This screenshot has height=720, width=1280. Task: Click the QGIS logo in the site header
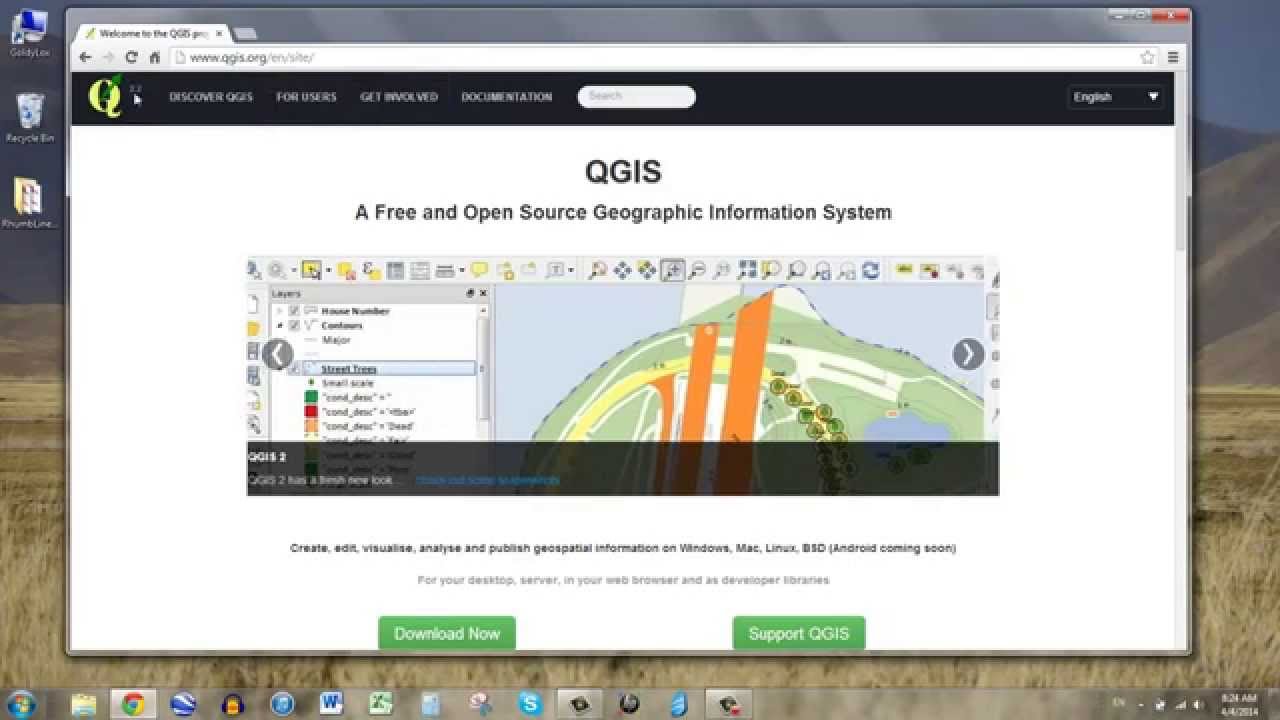pos(105,96)
